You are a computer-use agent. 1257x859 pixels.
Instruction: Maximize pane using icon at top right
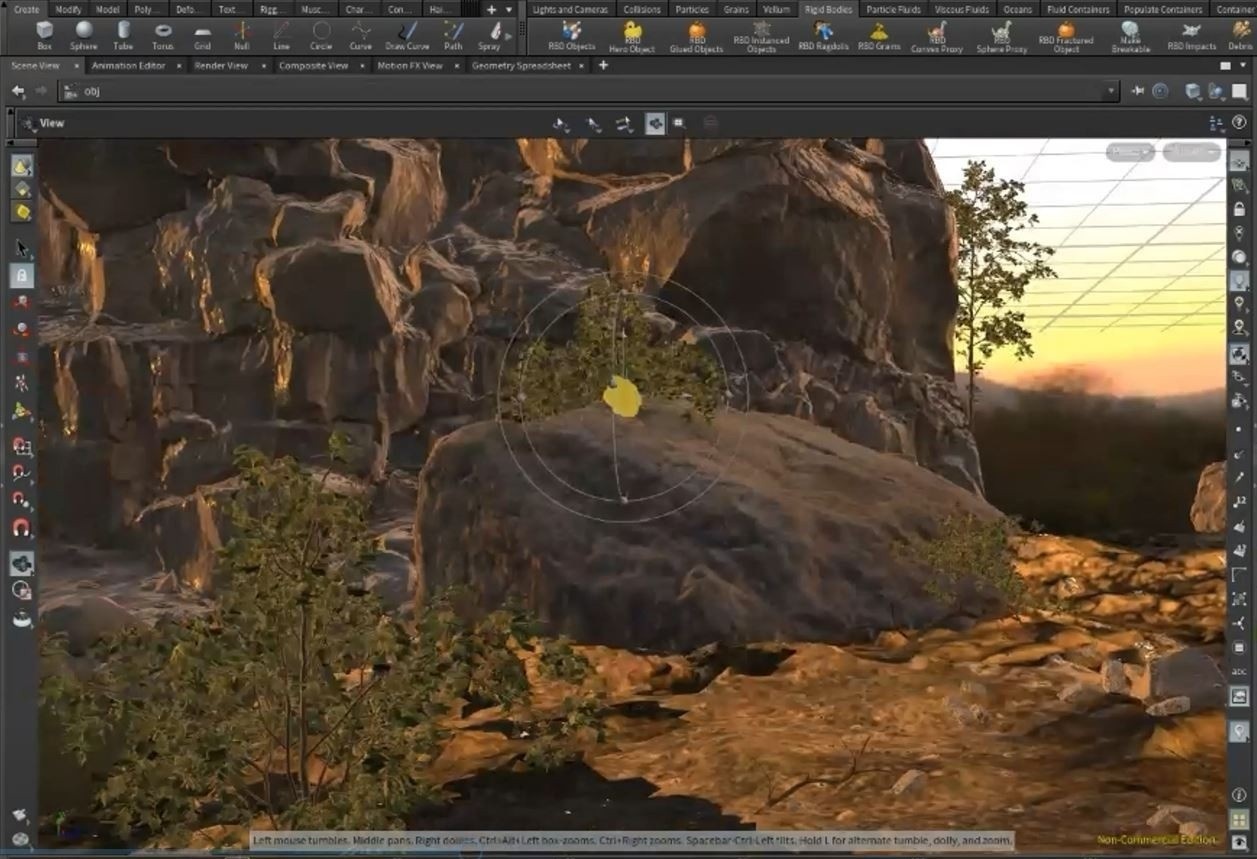[x=1226, y=65]
